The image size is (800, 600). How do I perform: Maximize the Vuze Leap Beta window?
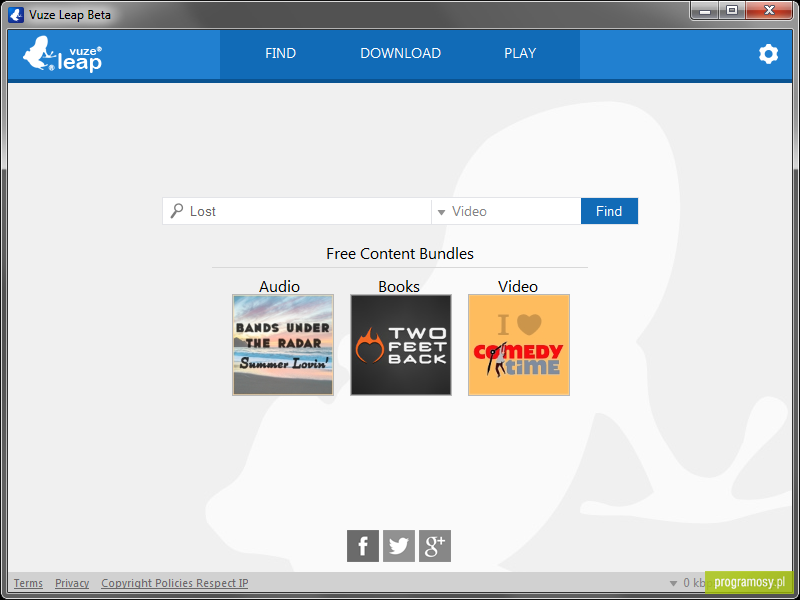732,11
